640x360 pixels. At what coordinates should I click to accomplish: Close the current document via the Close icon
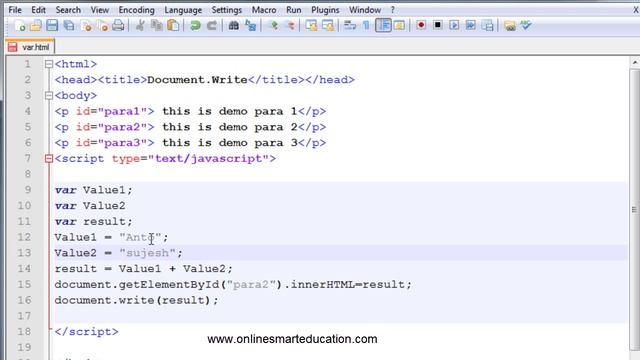coord(86,26)
